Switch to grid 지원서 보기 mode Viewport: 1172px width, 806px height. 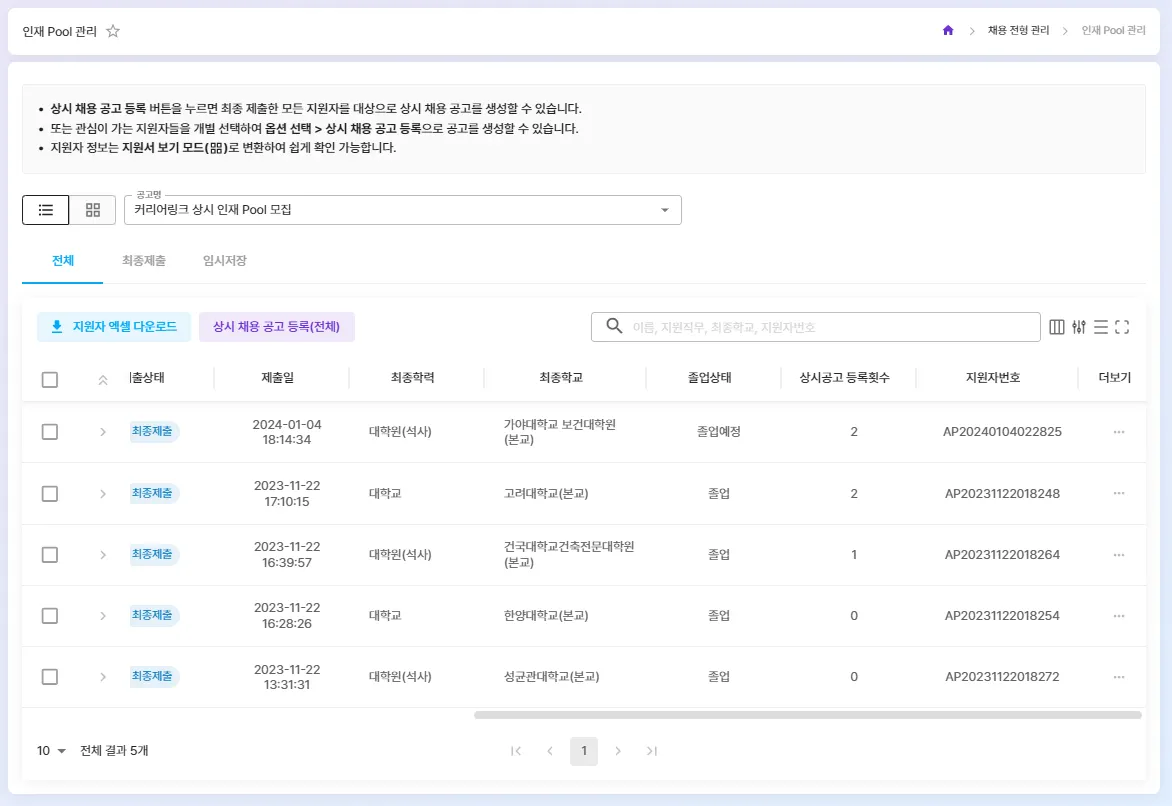pyautogui.click(x=93, y=210)
